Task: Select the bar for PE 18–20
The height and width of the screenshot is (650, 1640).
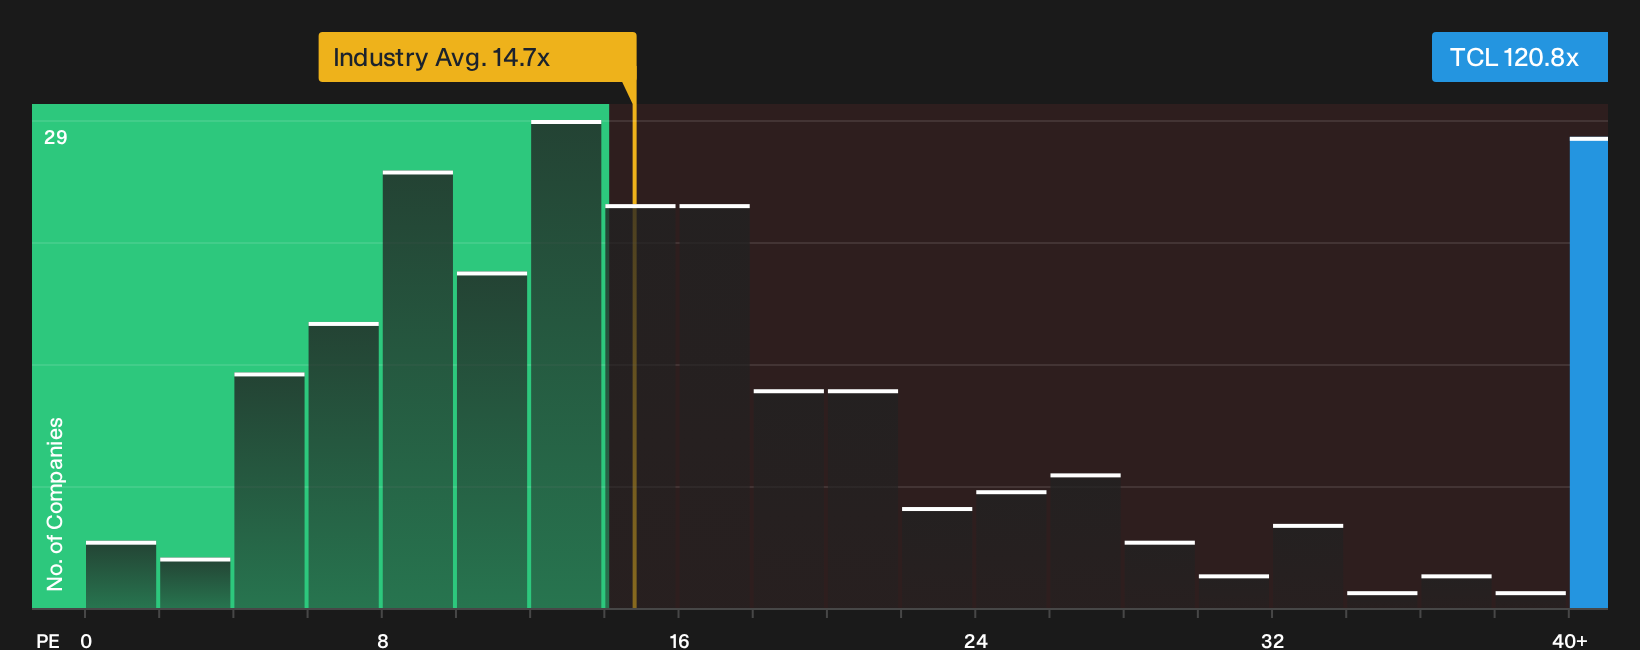Action: 789,499
